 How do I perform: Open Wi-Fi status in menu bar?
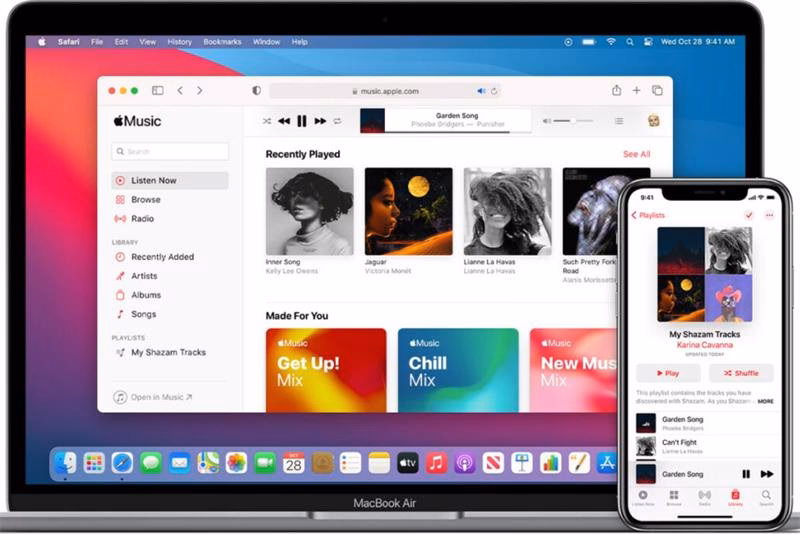611,42
